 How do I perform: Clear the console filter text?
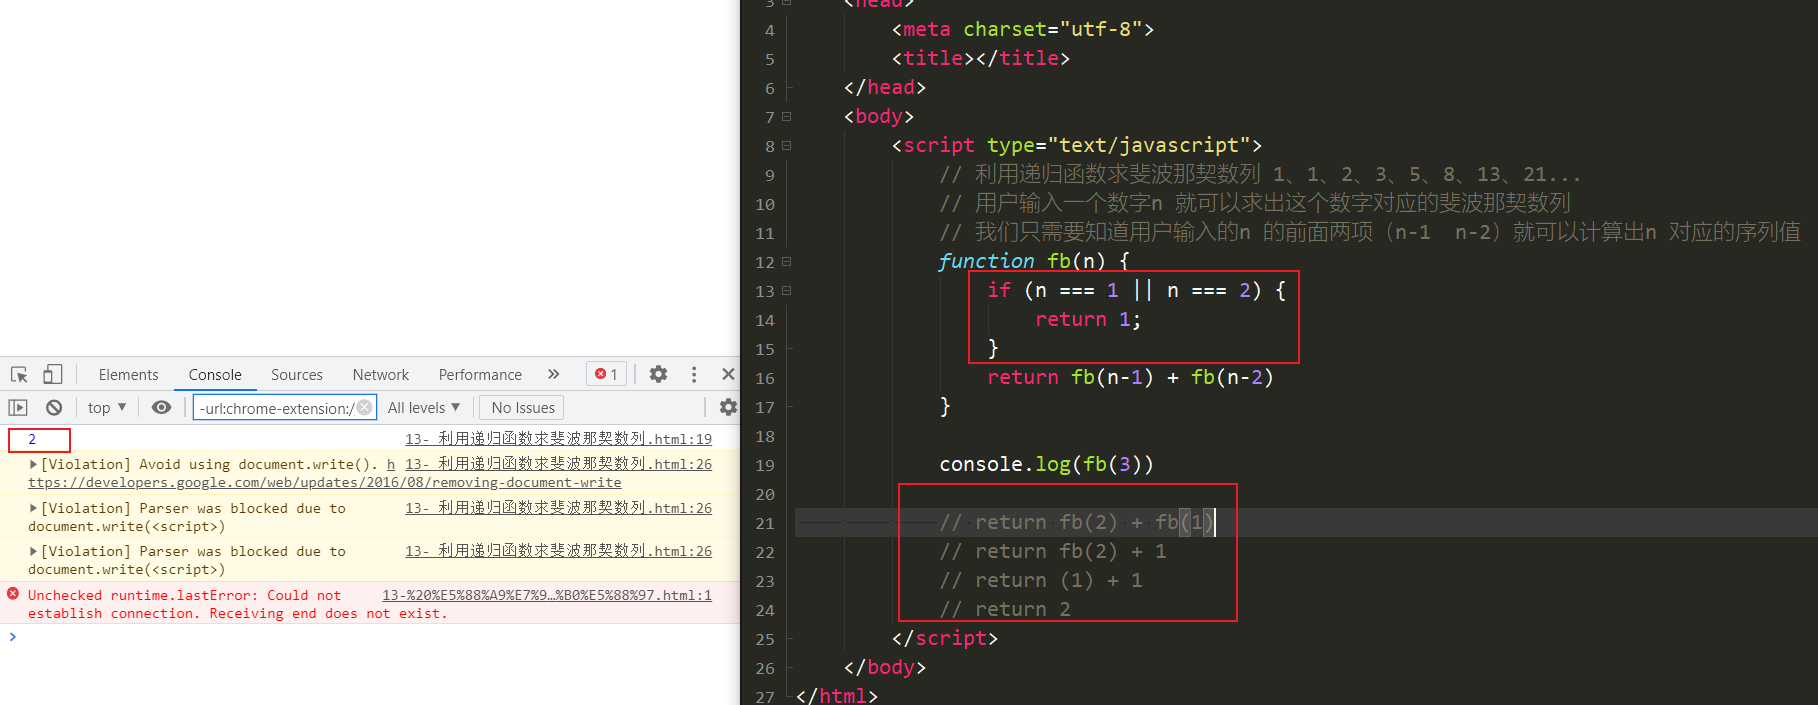(x=365, y=407)
